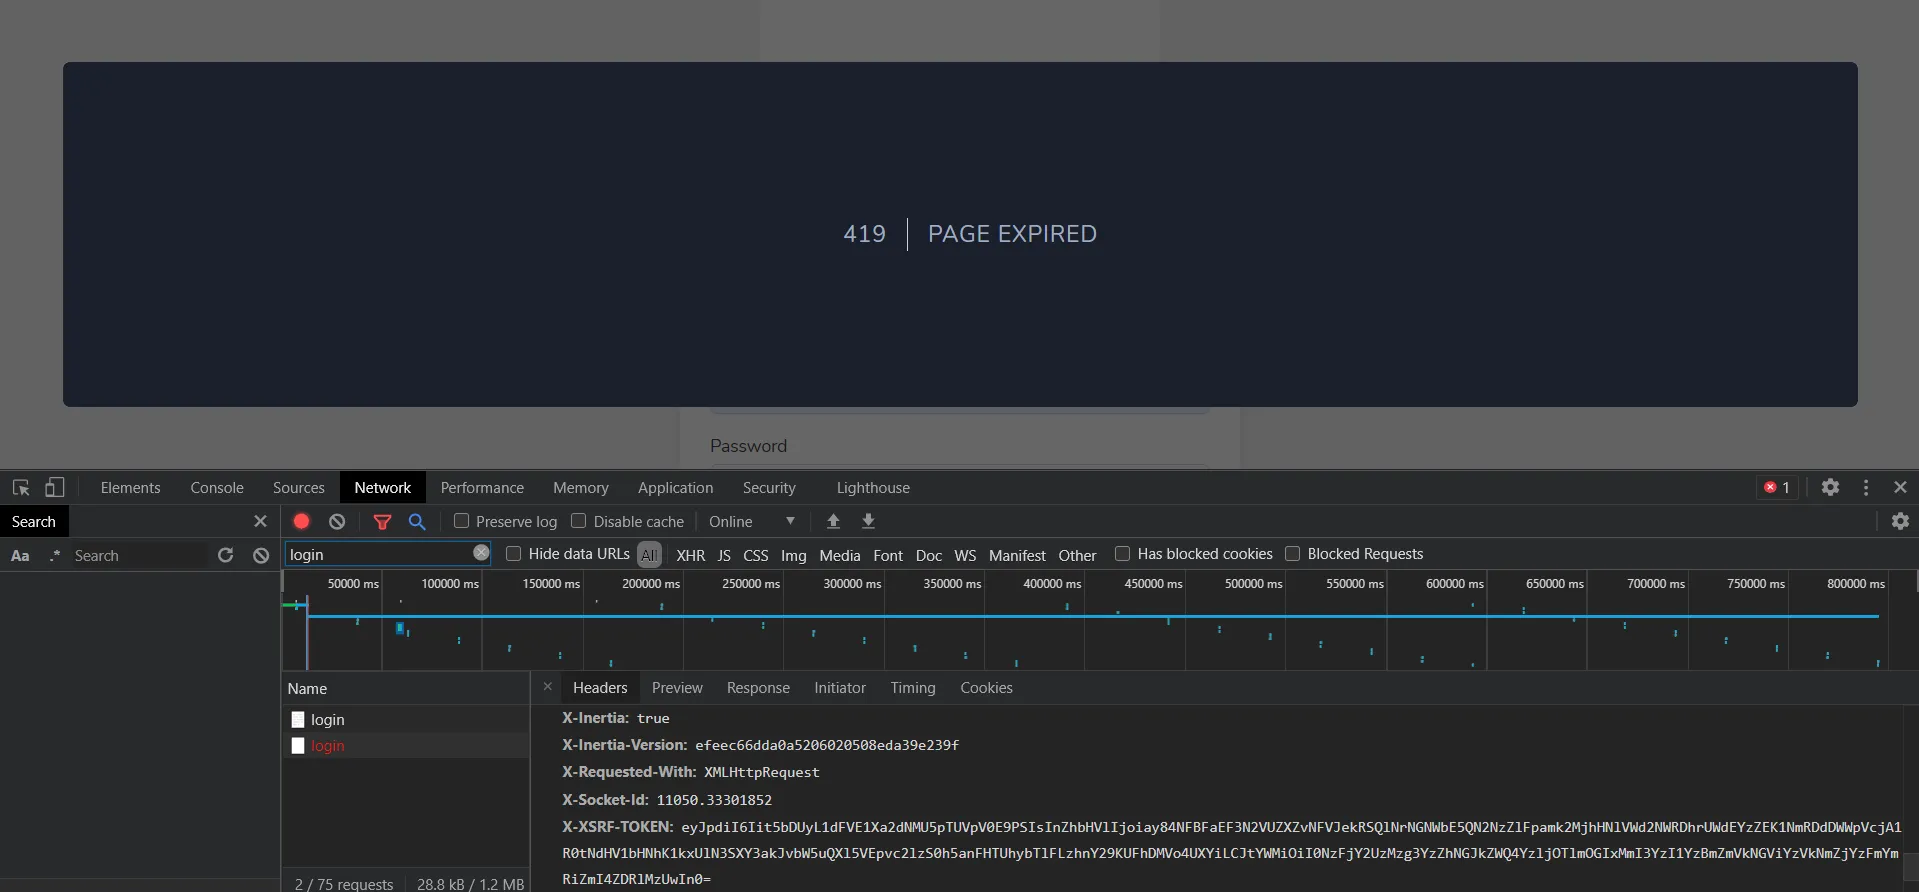Viewport: 1919px width, 892px height.
Task: Open Network panel settings gear
Action: click(1900, 521)
